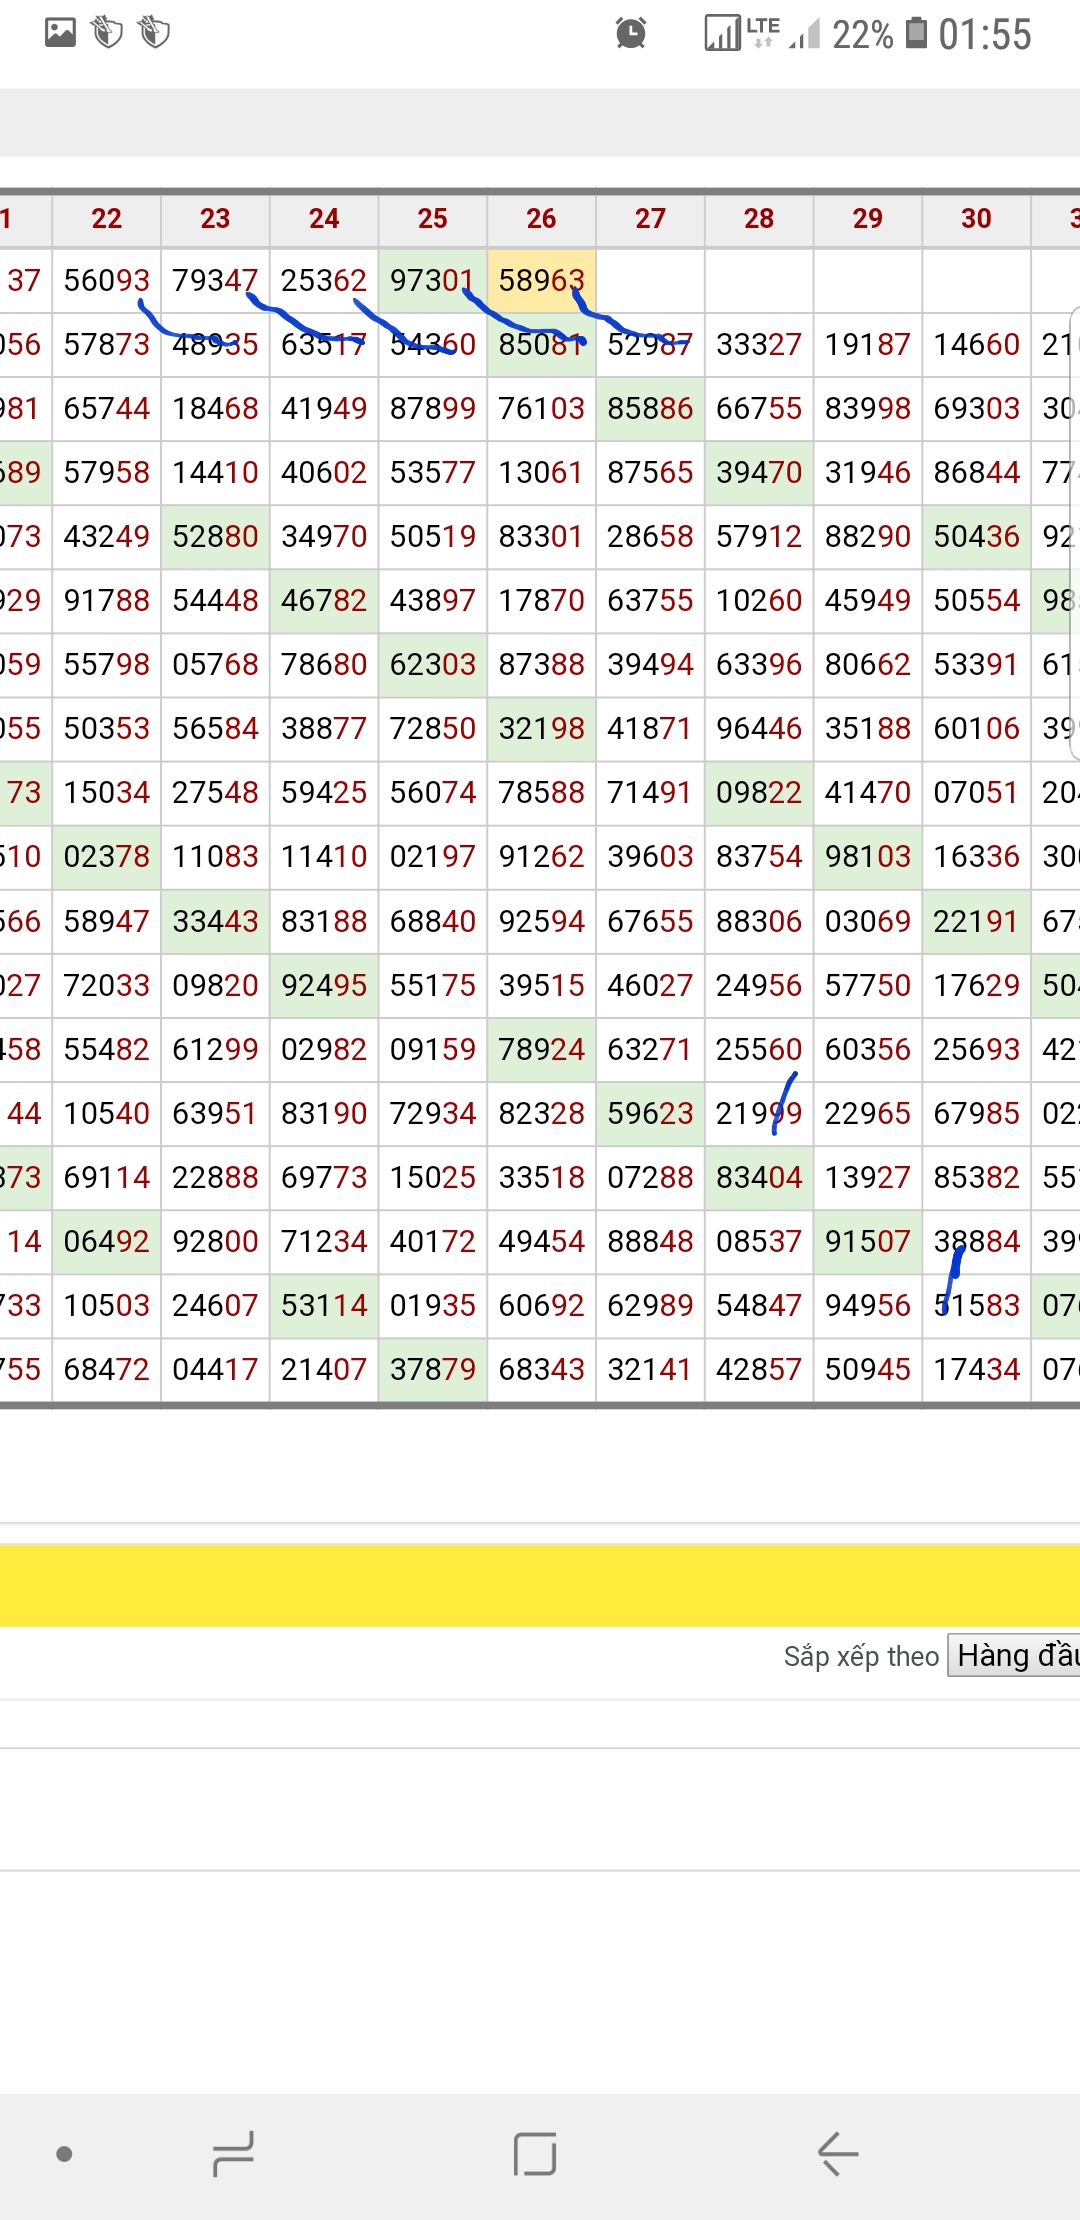The height and width of the screenshot is (2220, 1080).
Task: Select the column 22 header
Action: coord(106,219)
